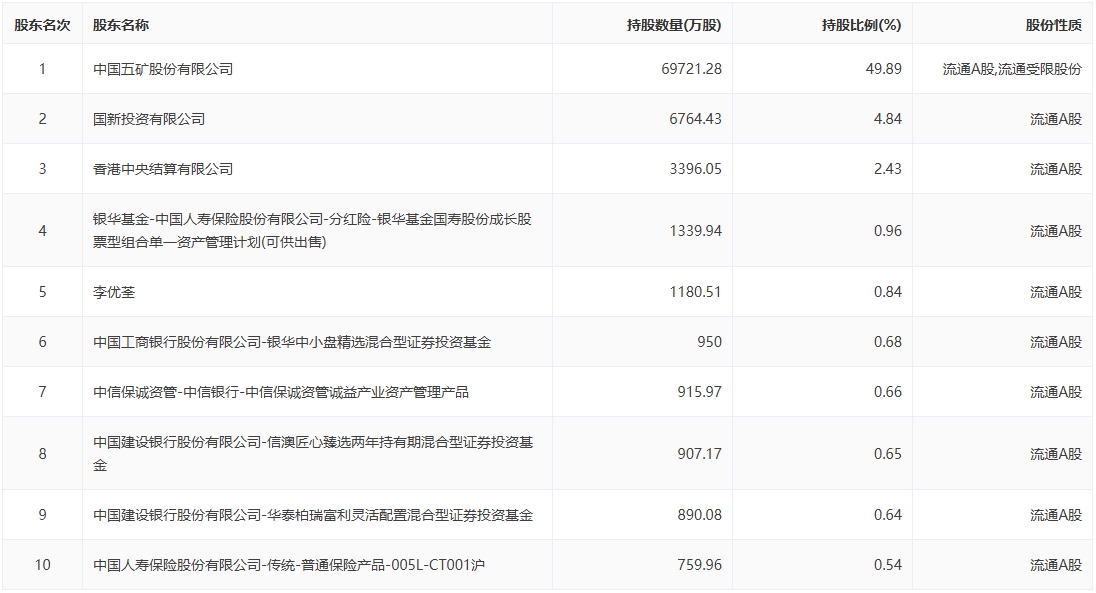The width and height of the screenshot is (1096, 593).
Task: Sort by 持股数量(万股) column header
Action: (674, 25)
